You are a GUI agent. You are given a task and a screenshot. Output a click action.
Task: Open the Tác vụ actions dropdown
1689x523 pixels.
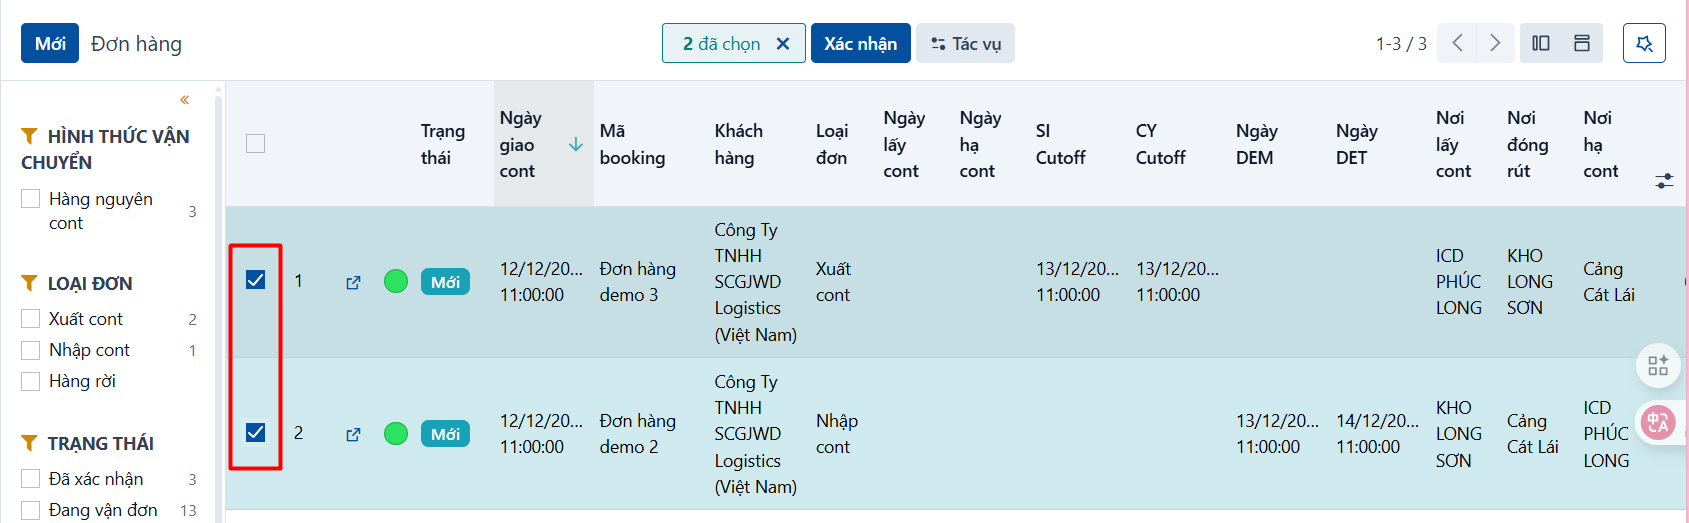click(965, 43)
